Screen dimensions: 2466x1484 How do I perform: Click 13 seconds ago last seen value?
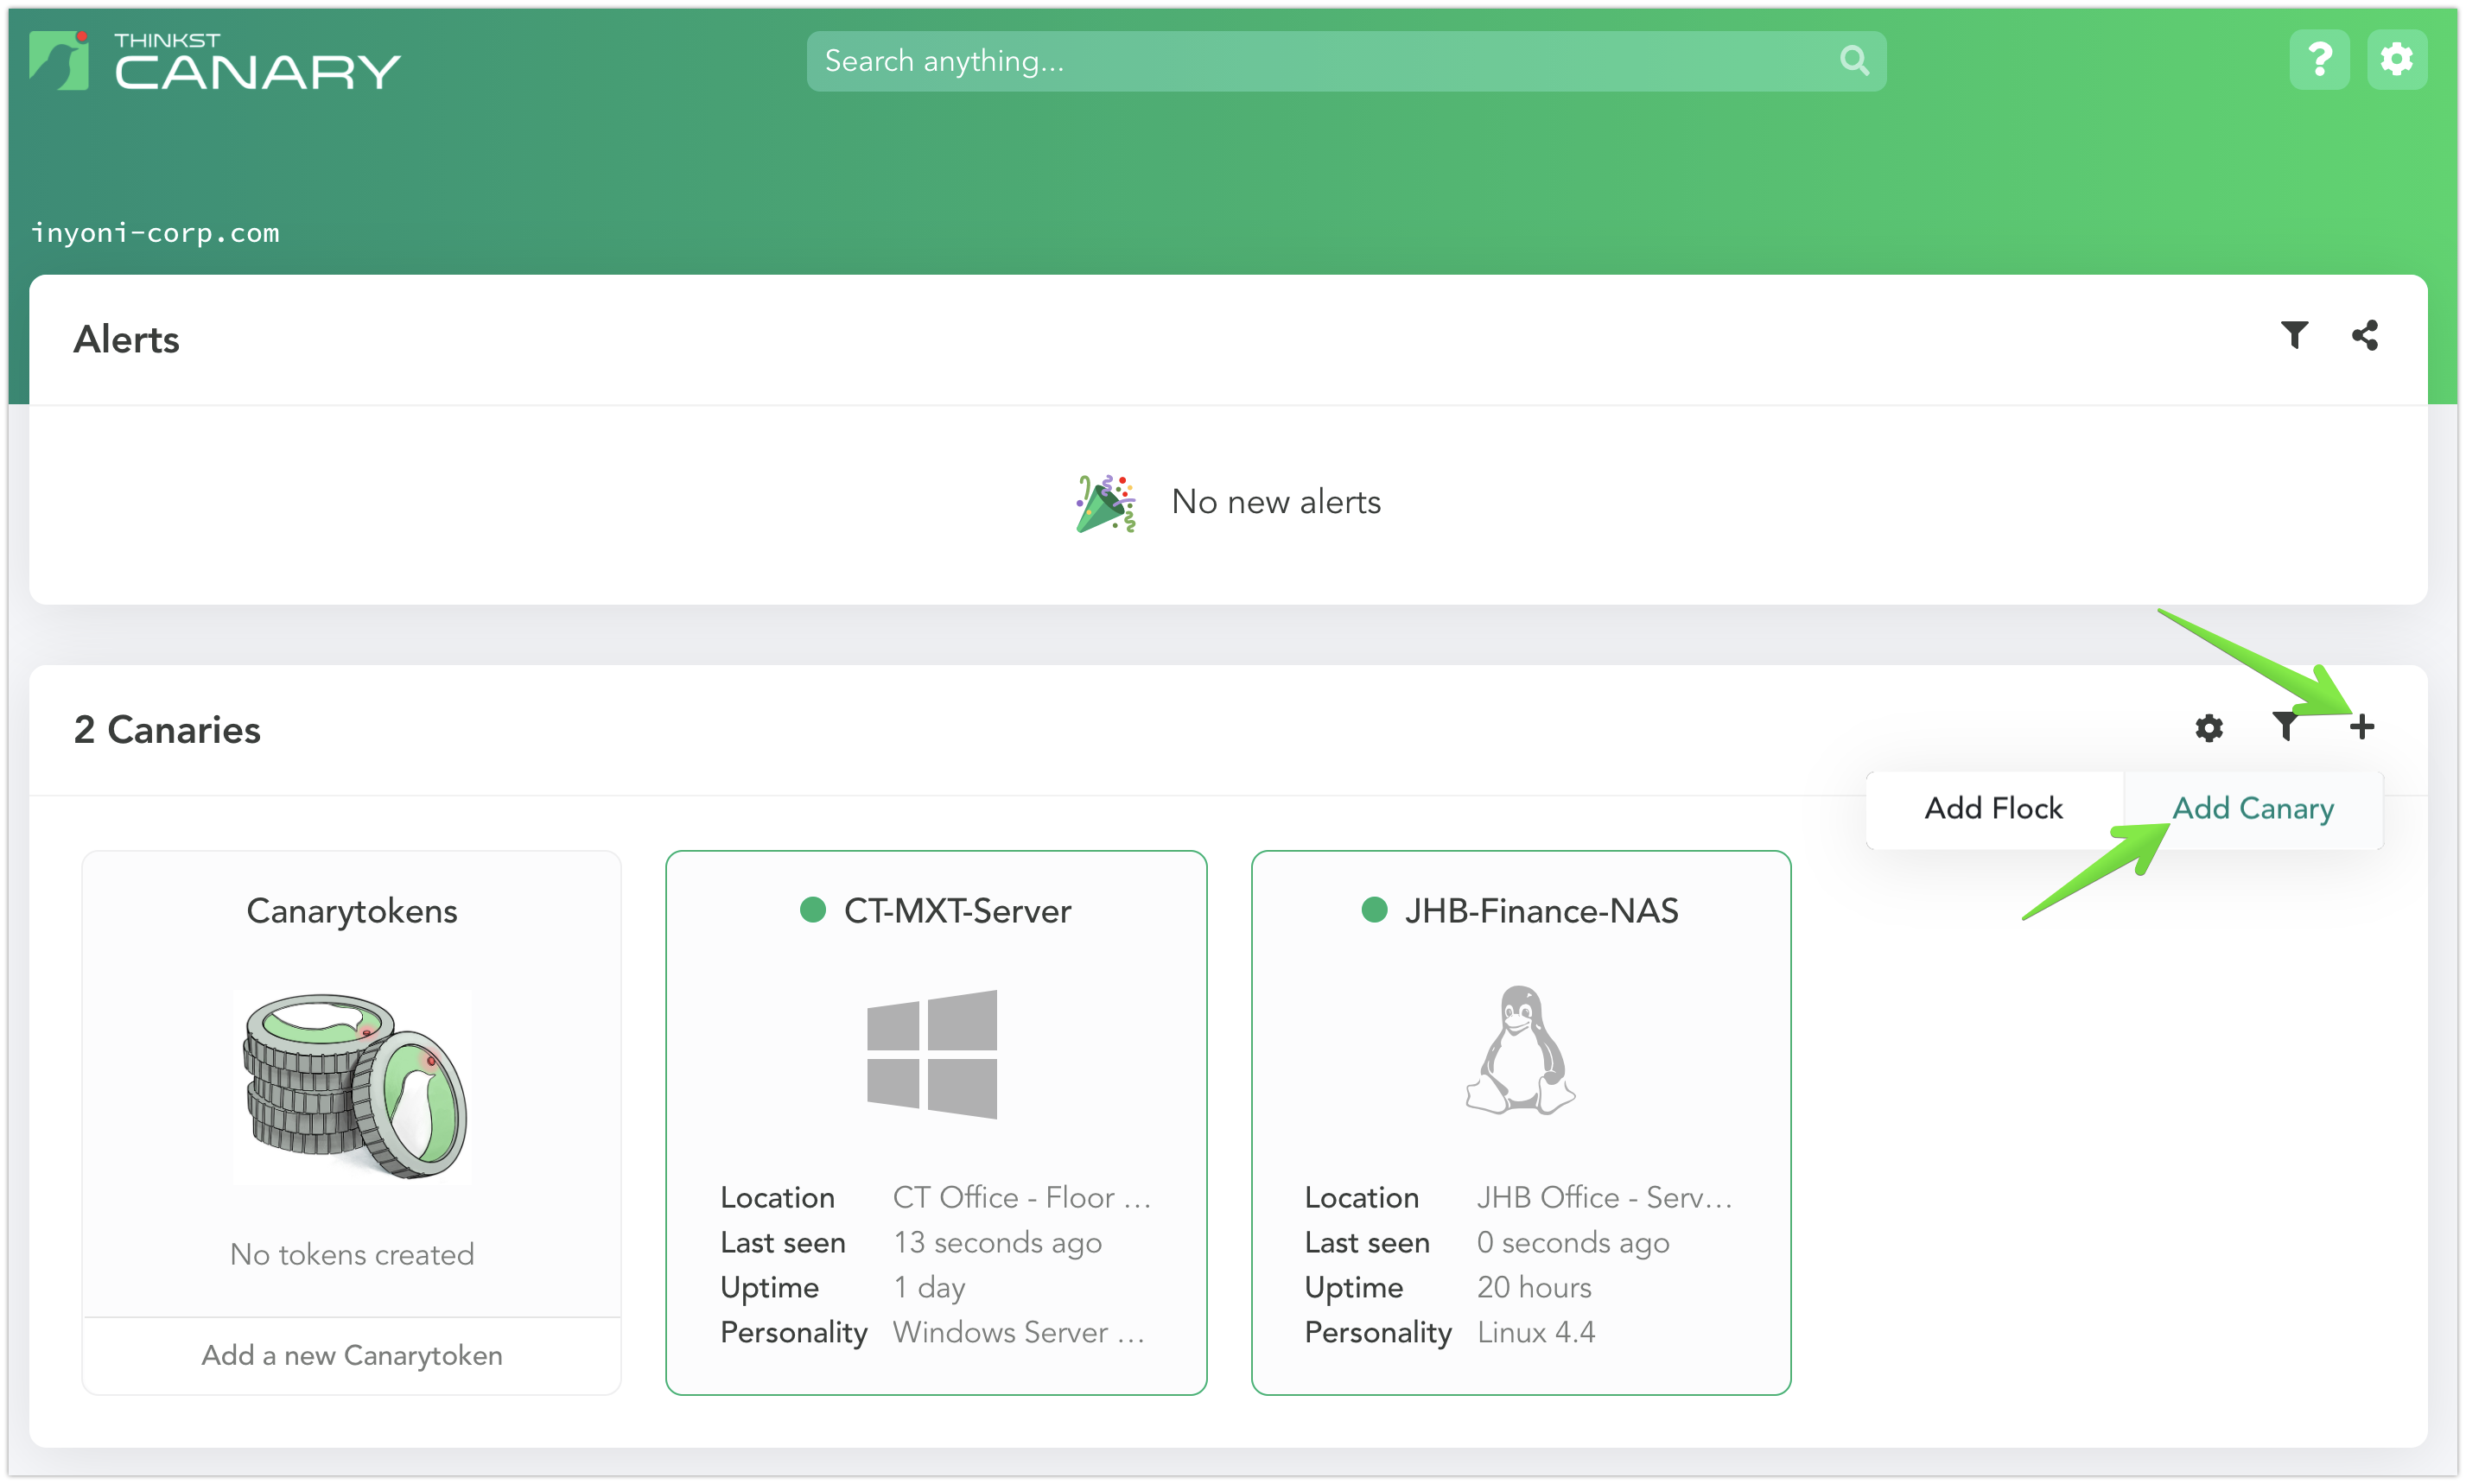[997, 1243]
